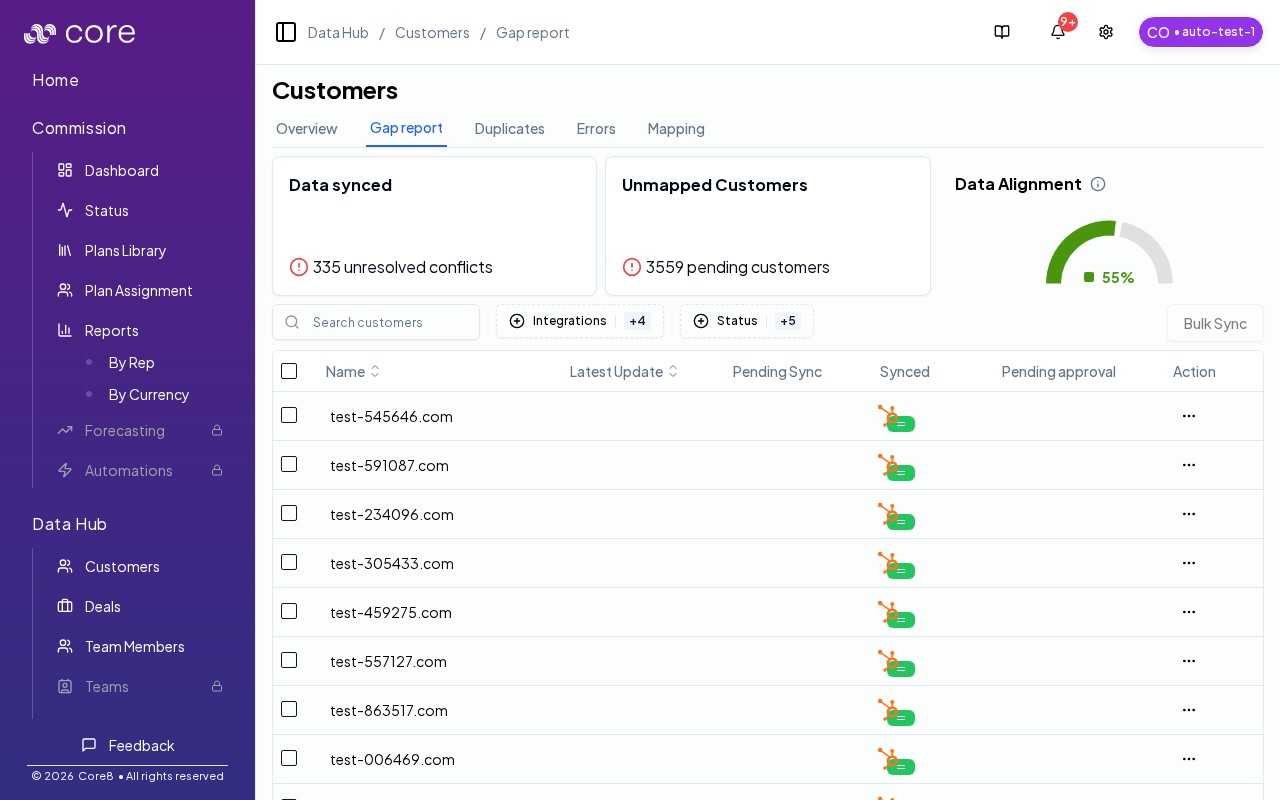Open the documentation book icon
The height and width of the screenshot is (800, 1280).
pos(1001,32)
